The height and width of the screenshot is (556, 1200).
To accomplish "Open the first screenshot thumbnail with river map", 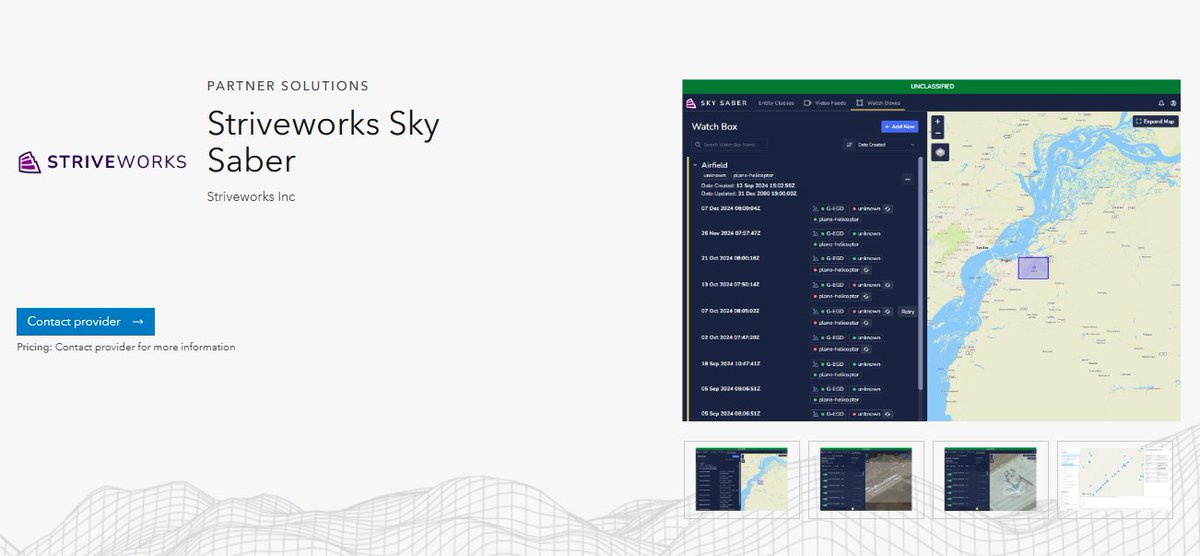I will click(x=742, y=480).
